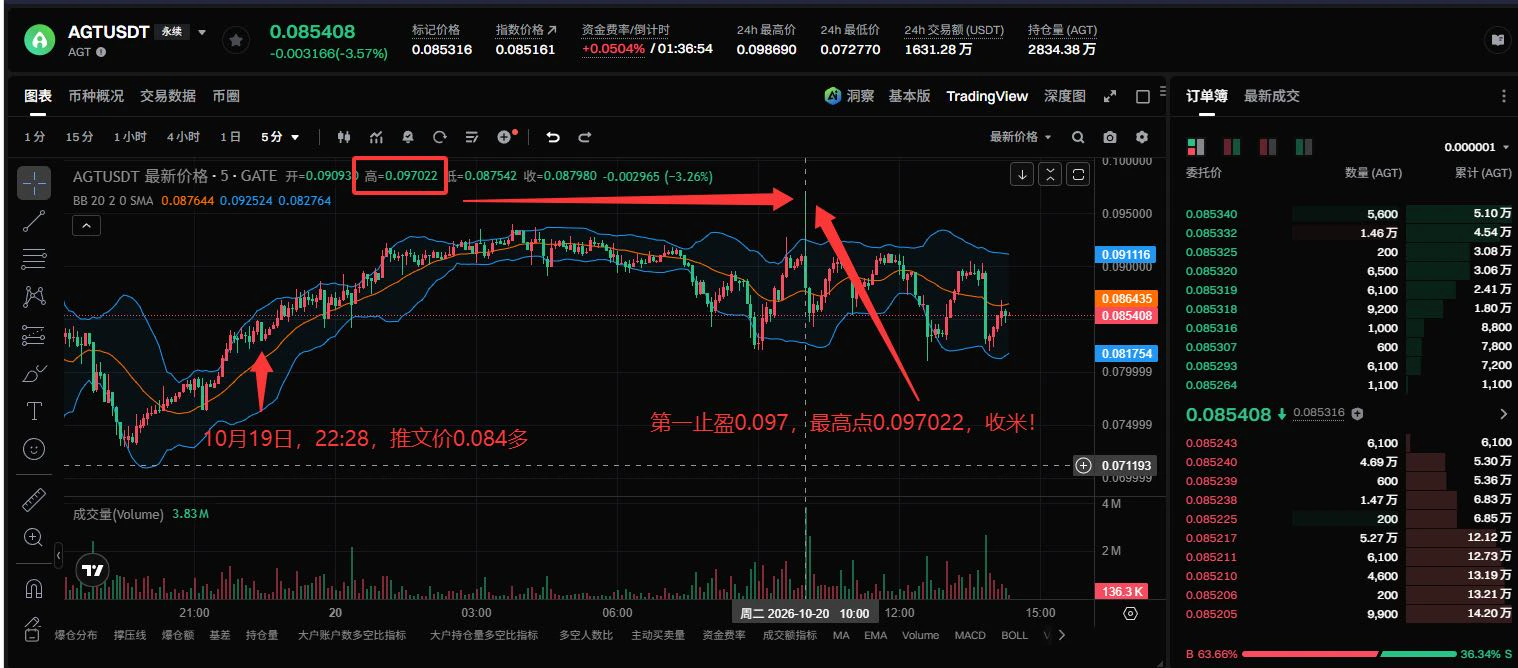Toggle the EMA indicator
1518x668 pixels.
pos(875,635)
